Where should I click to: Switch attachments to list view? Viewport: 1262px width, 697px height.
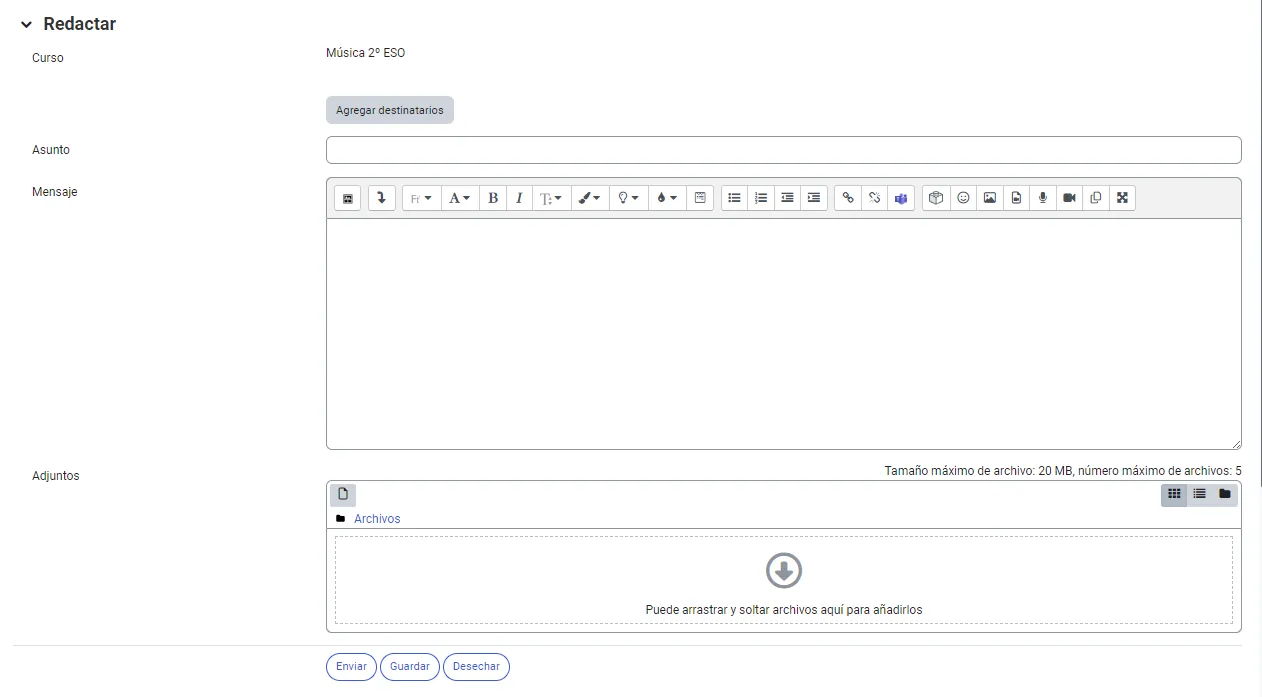[1199, 494]
